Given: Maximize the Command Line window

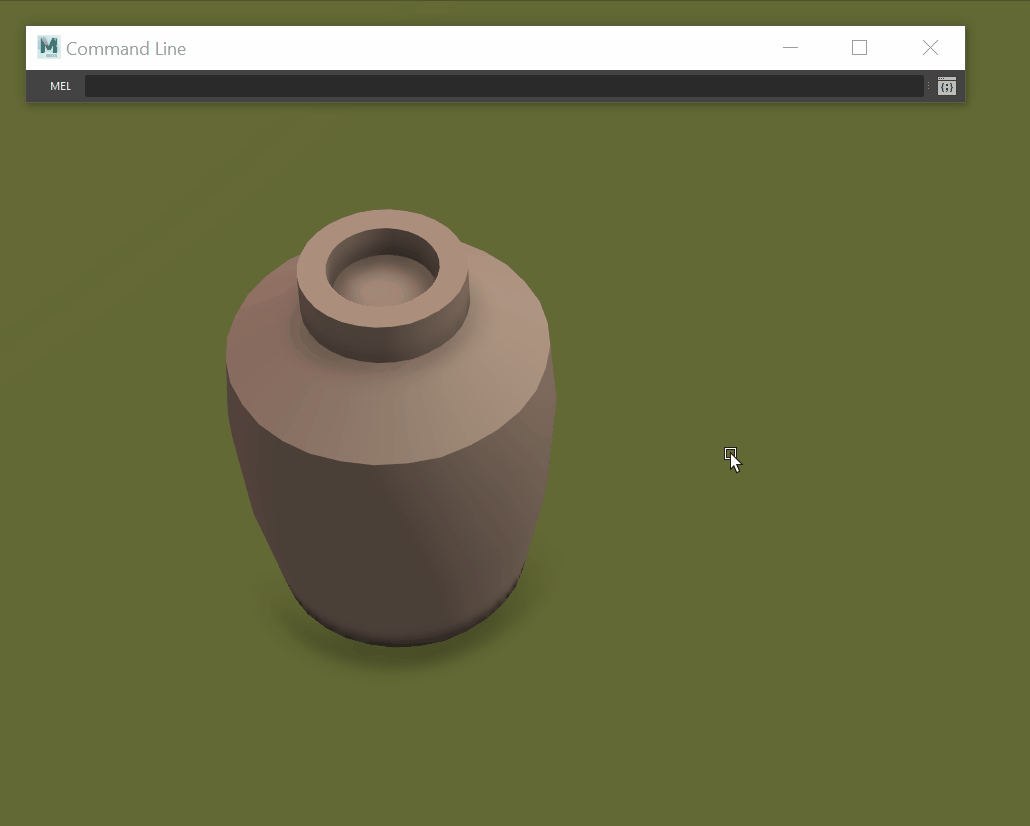Looking at the screenshot, I should 859,48.
